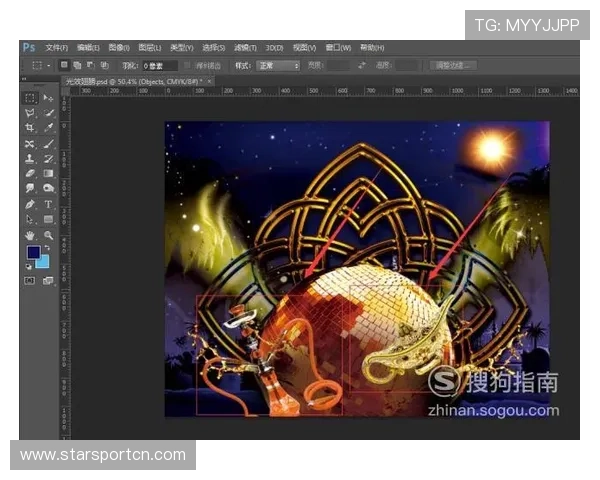Open the 文件(F) menu
600x480 pixels.
point(57,48)
